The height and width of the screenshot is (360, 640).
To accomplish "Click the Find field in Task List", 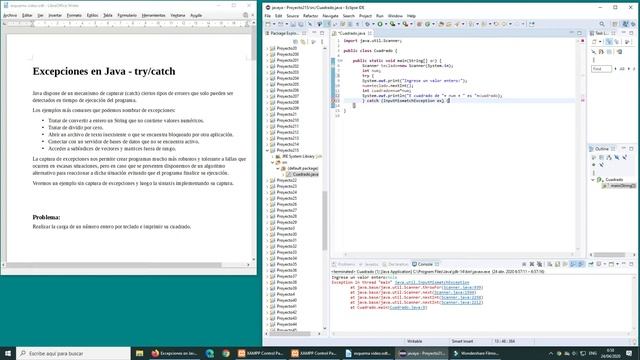I will coord(601,69).
